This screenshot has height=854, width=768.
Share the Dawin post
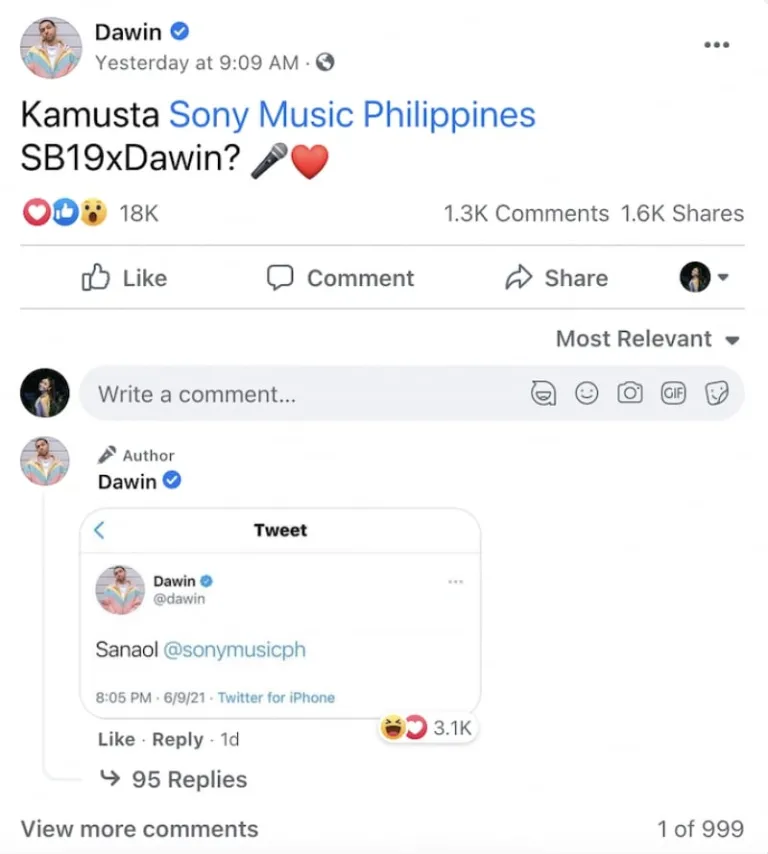[557, 278]
